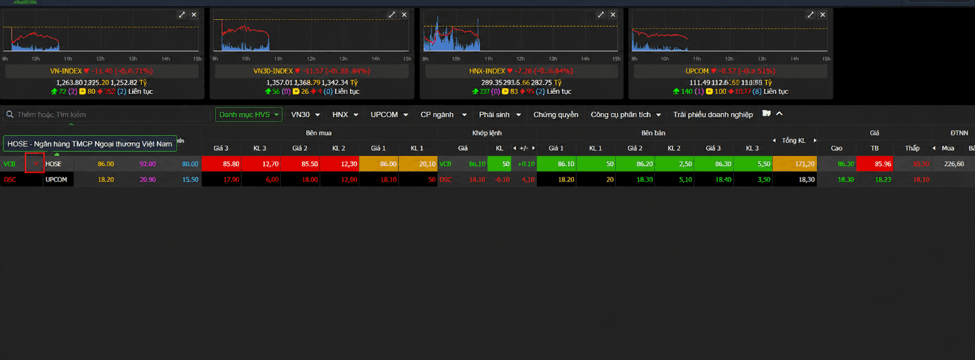975x360 pixels.
Task: Open the VN30 dropdown
Action: click(x=305, y=115)
